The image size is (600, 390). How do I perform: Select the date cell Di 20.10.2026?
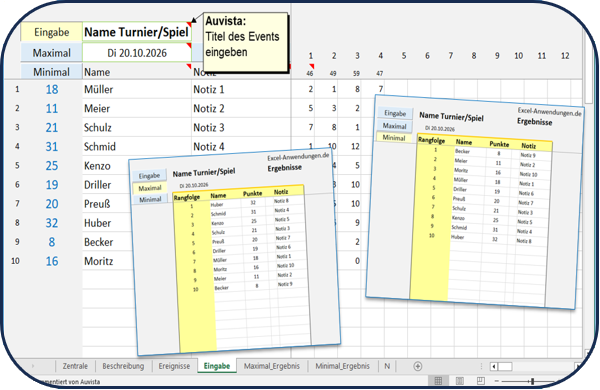click(x=137, y=52)
